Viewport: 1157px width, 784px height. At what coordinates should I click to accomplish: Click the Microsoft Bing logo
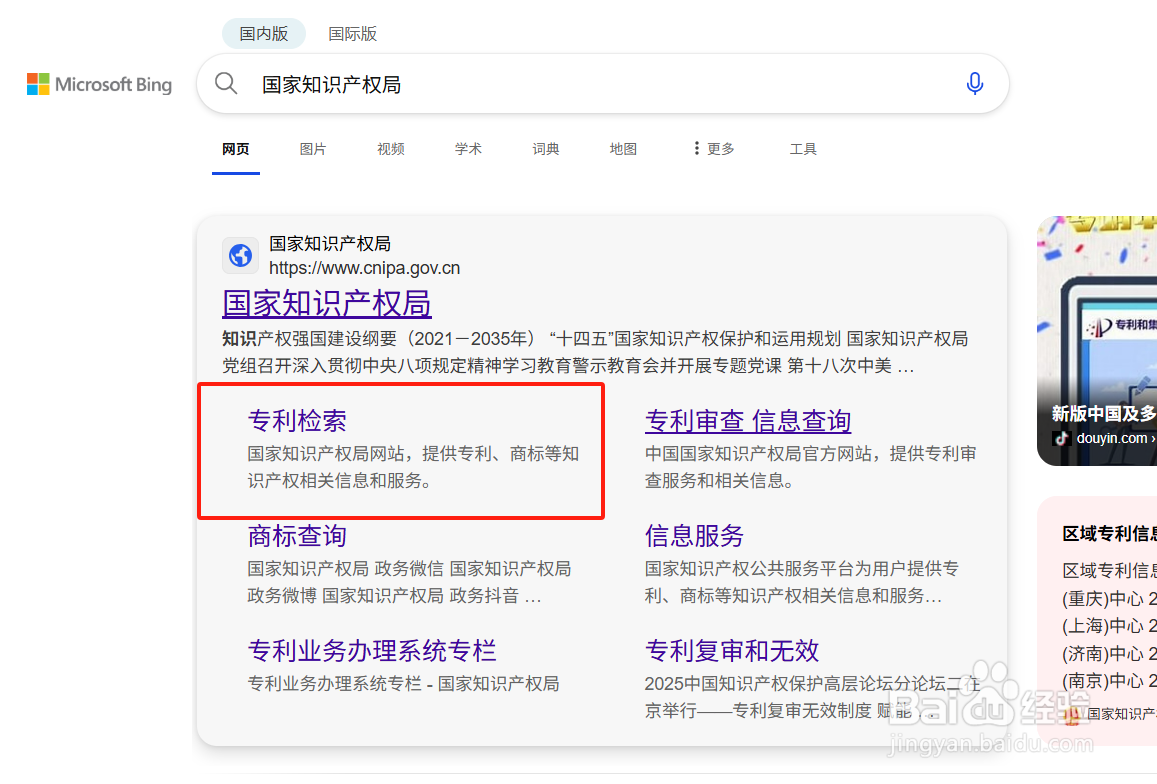click(x=99, y=84)
